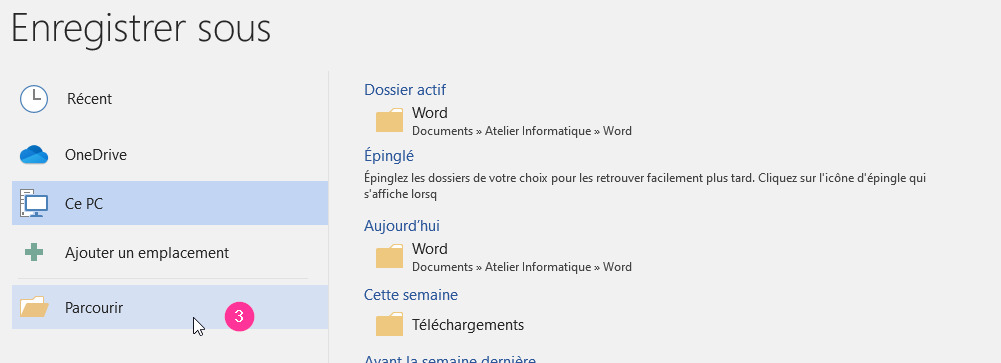Click the Épinglé section heading
Image resolution: width=1001 pixels, height=363 pixels.
click(389, 156)
